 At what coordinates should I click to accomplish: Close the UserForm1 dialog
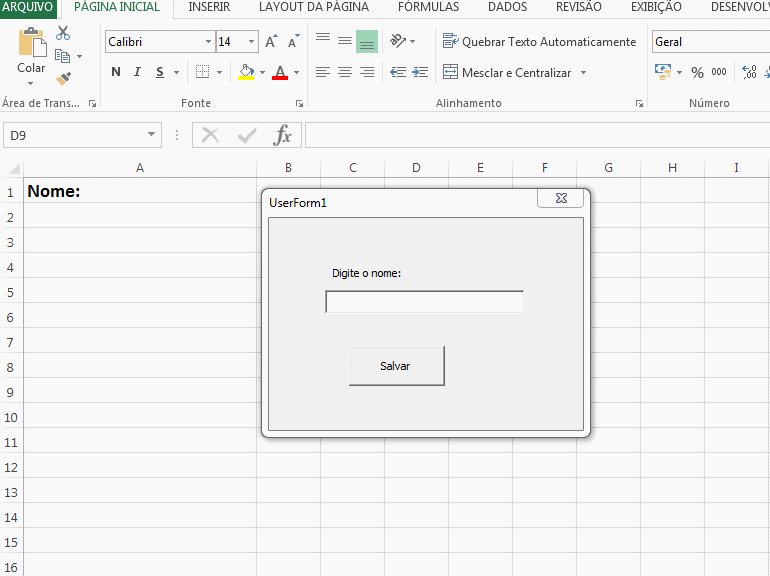(561, 198)
